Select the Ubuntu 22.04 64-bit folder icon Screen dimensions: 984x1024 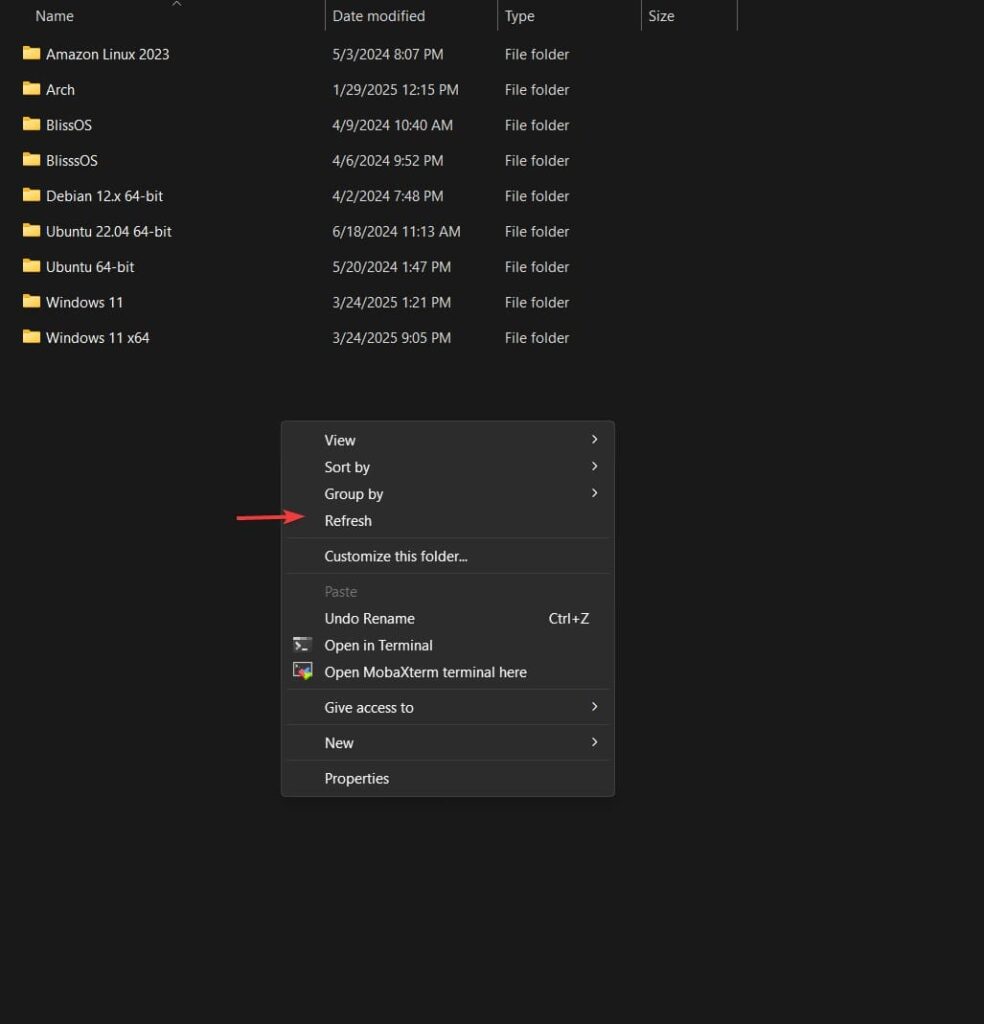point(31,231)
